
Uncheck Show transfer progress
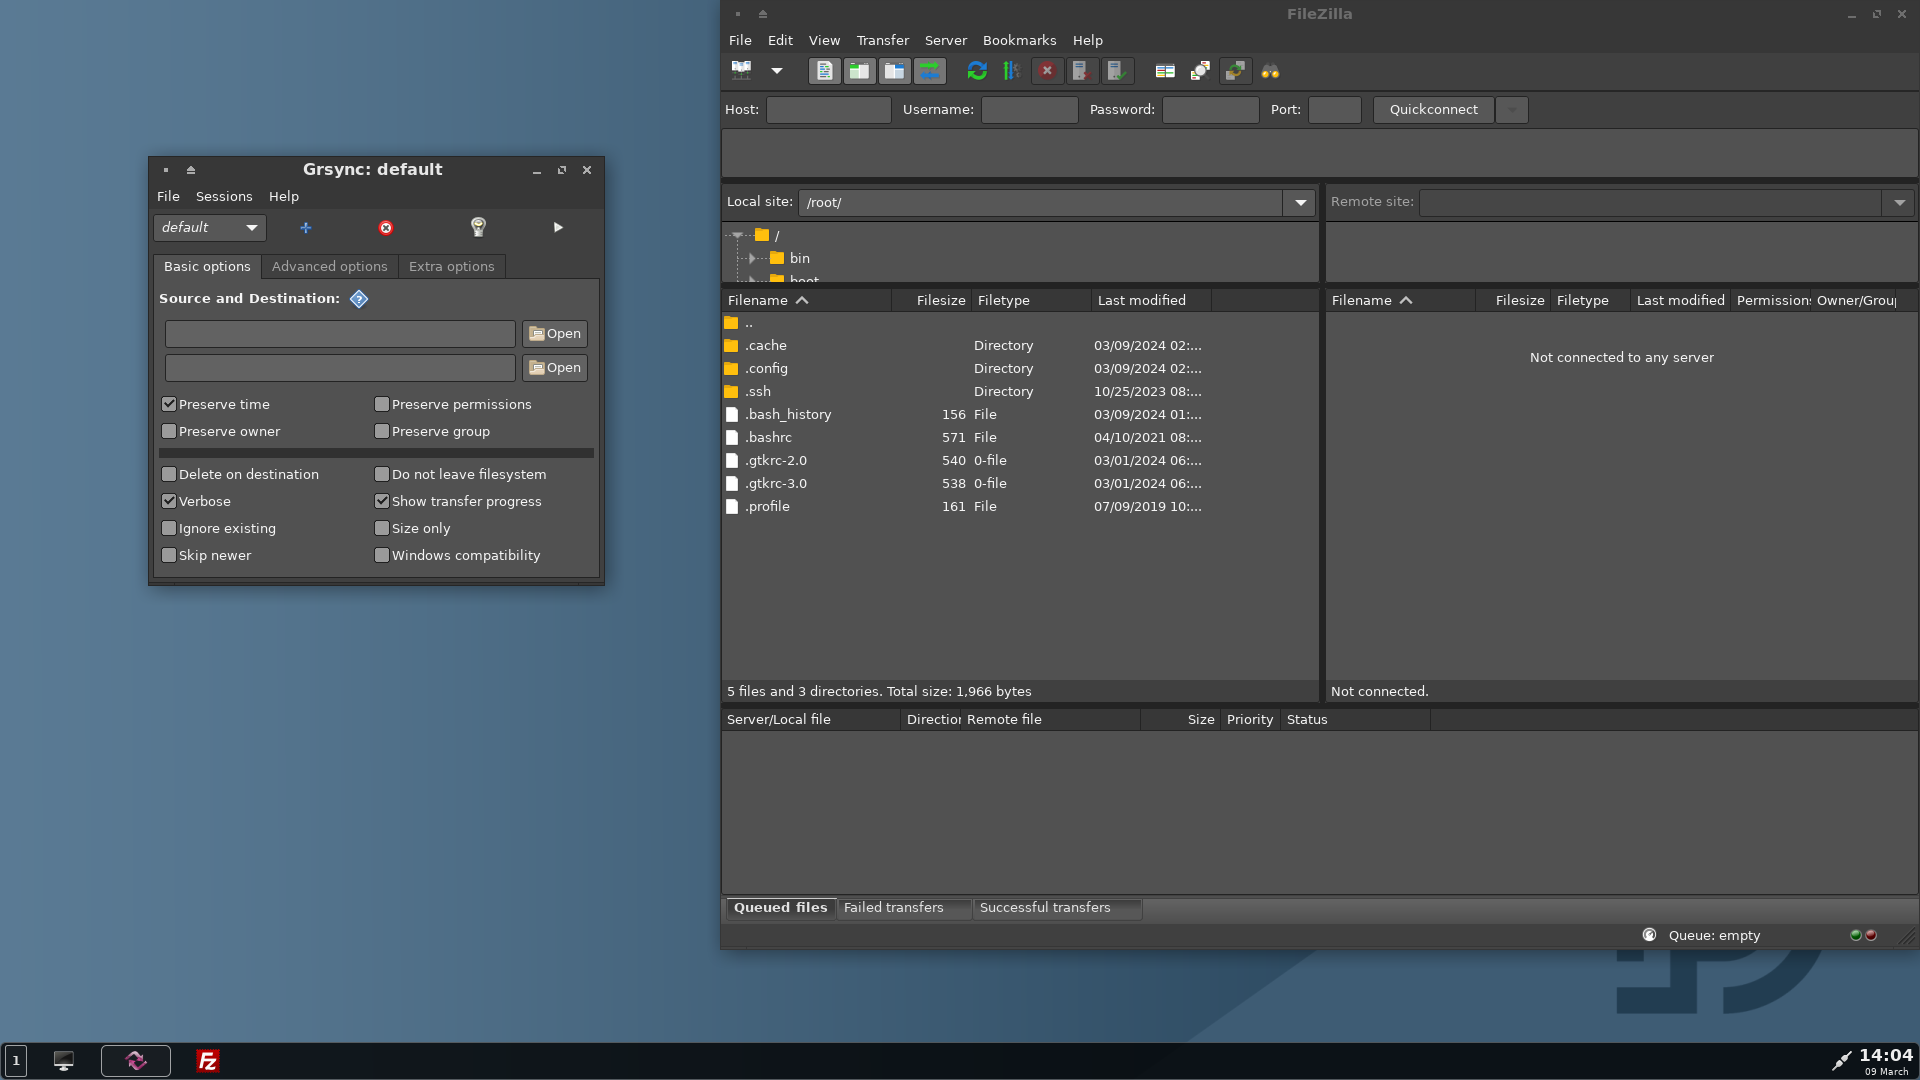(382, 502)
